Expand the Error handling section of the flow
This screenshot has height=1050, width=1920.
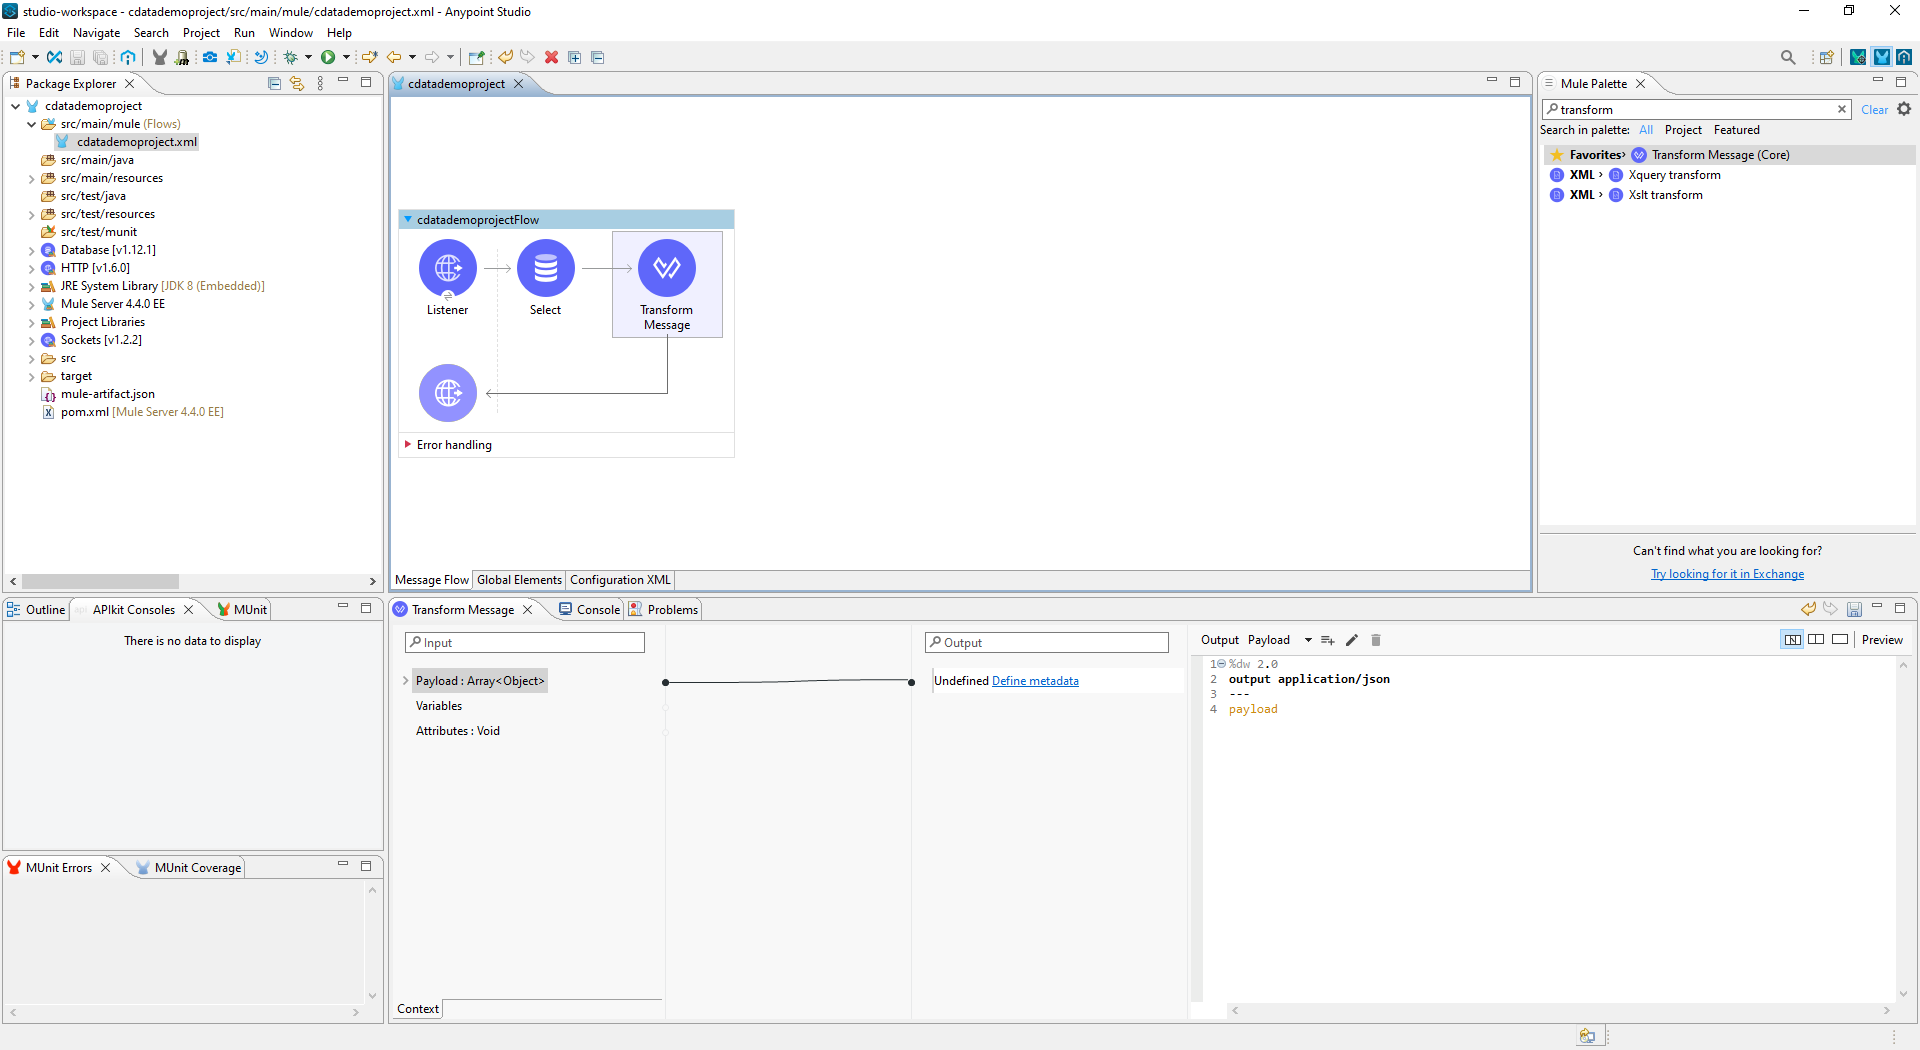408,444
